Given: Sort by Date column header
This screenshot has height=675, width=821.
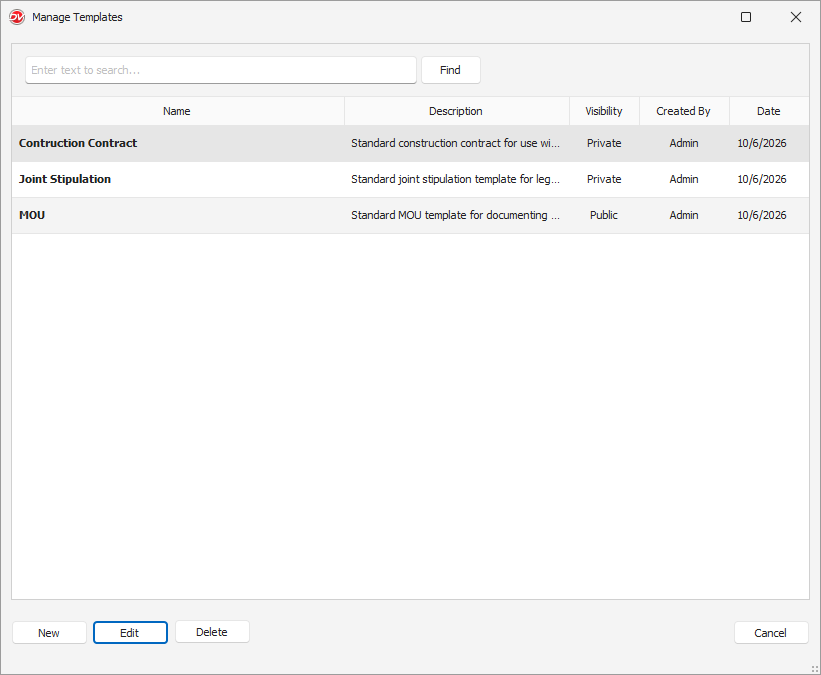Looking at the screenshot, I should (x=768, y=111).
